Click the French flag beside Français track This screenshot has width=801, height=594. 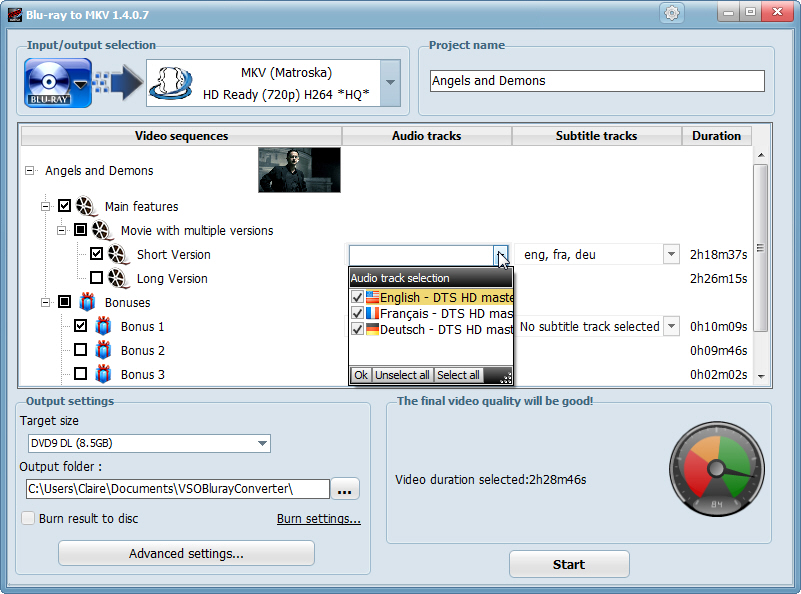(x=372, y=313)
